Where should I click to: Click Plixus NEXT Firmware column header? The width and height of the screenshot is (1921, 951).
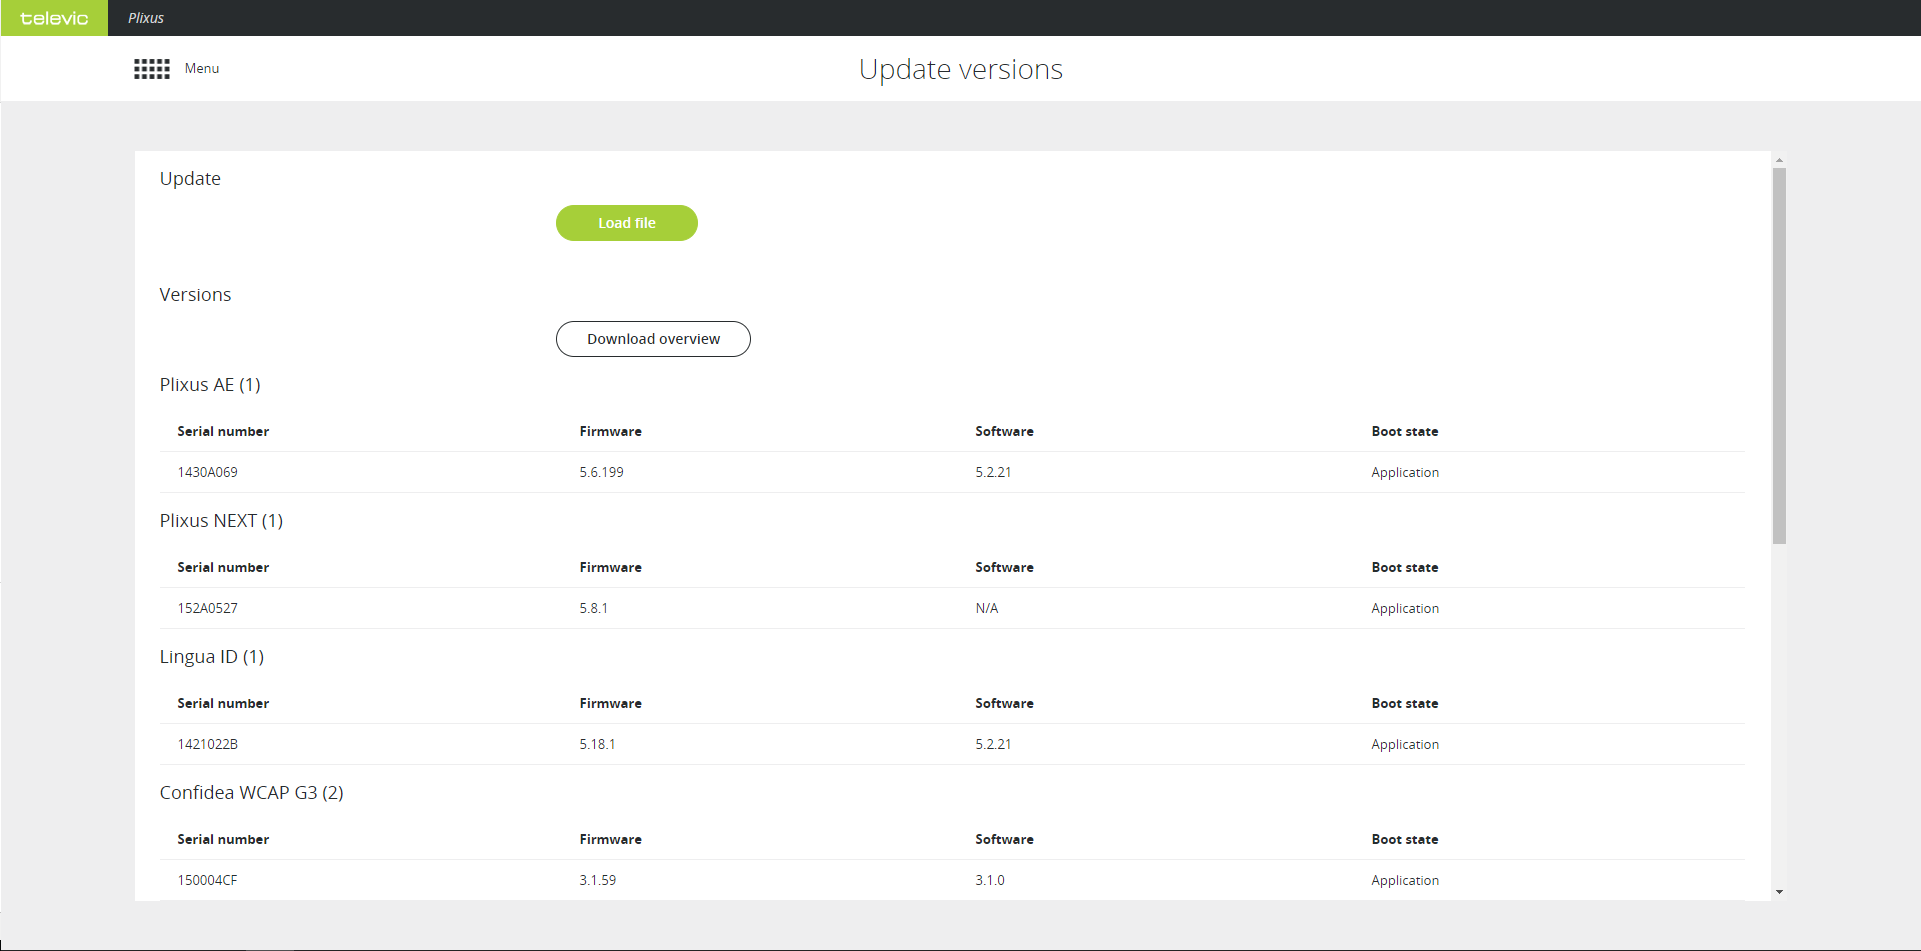[610, 567]
